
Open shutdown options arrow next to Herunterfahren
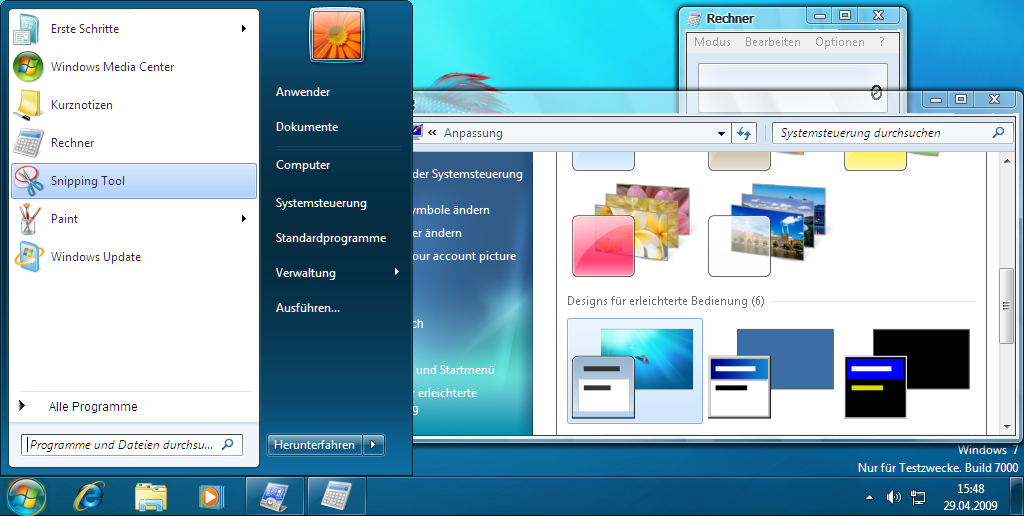[x=374, y=445]
